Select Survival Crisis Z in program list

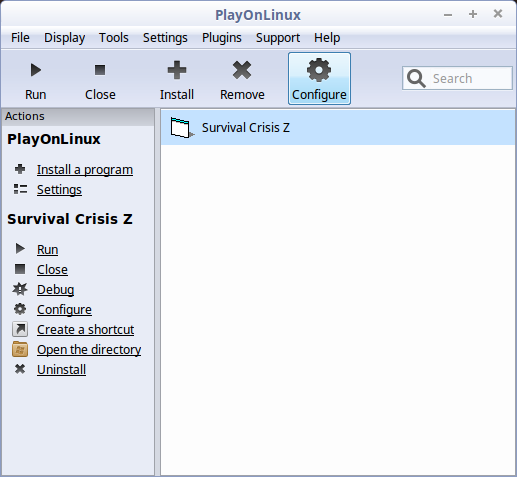click(338, 128)
